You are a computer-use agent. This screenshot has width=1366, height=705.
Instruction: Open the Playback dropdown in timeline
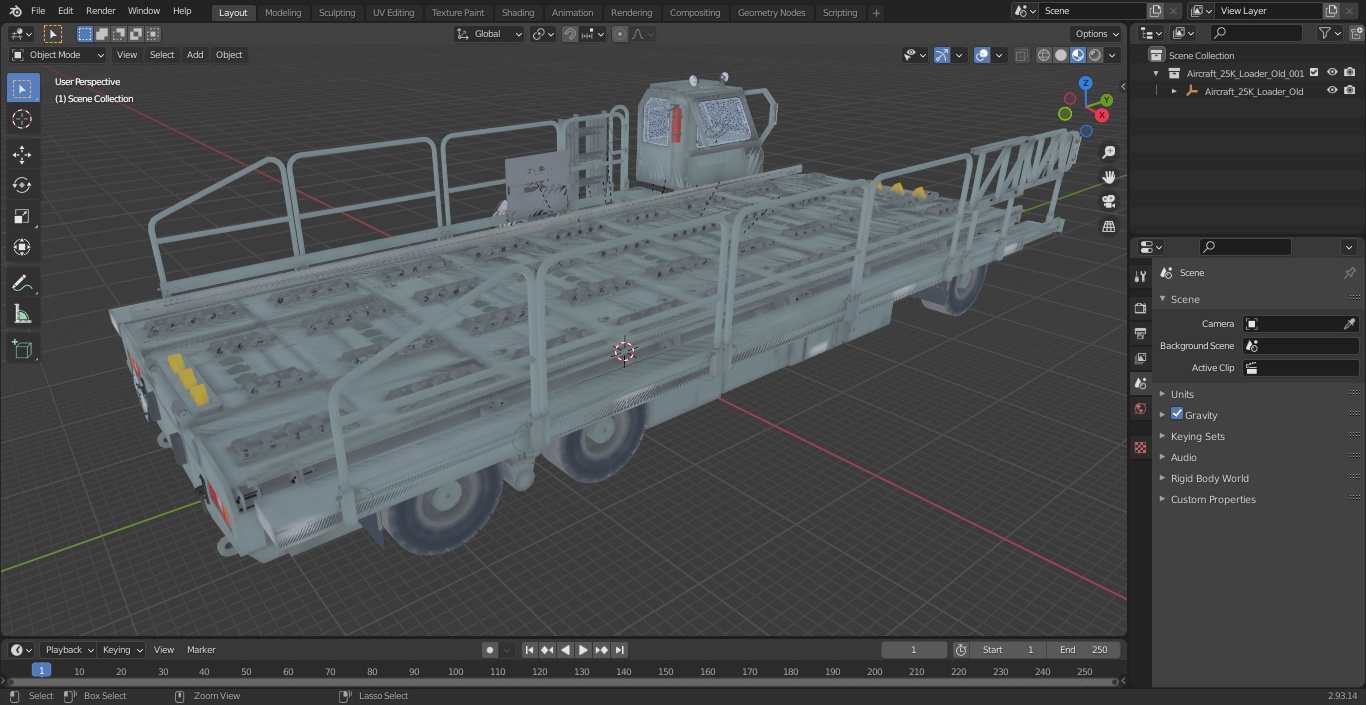[68, 650]
